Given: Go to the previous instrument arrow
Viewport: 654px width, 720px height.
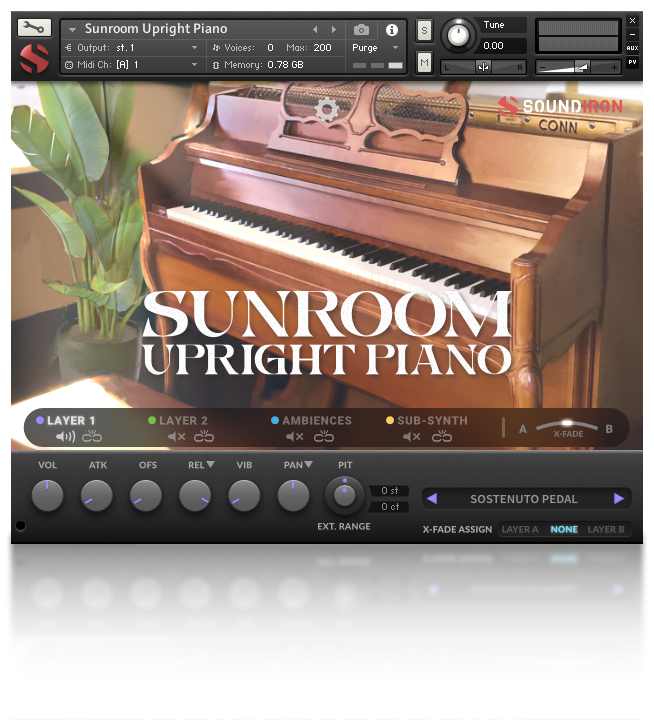Looking at the screenshot, I should coord(315,30).
